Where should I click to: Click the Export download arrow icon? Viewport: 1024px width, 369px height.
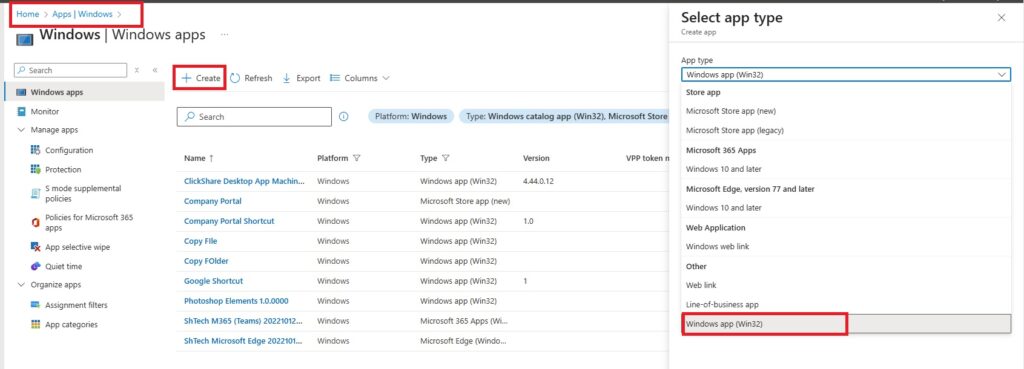[286, 78]
